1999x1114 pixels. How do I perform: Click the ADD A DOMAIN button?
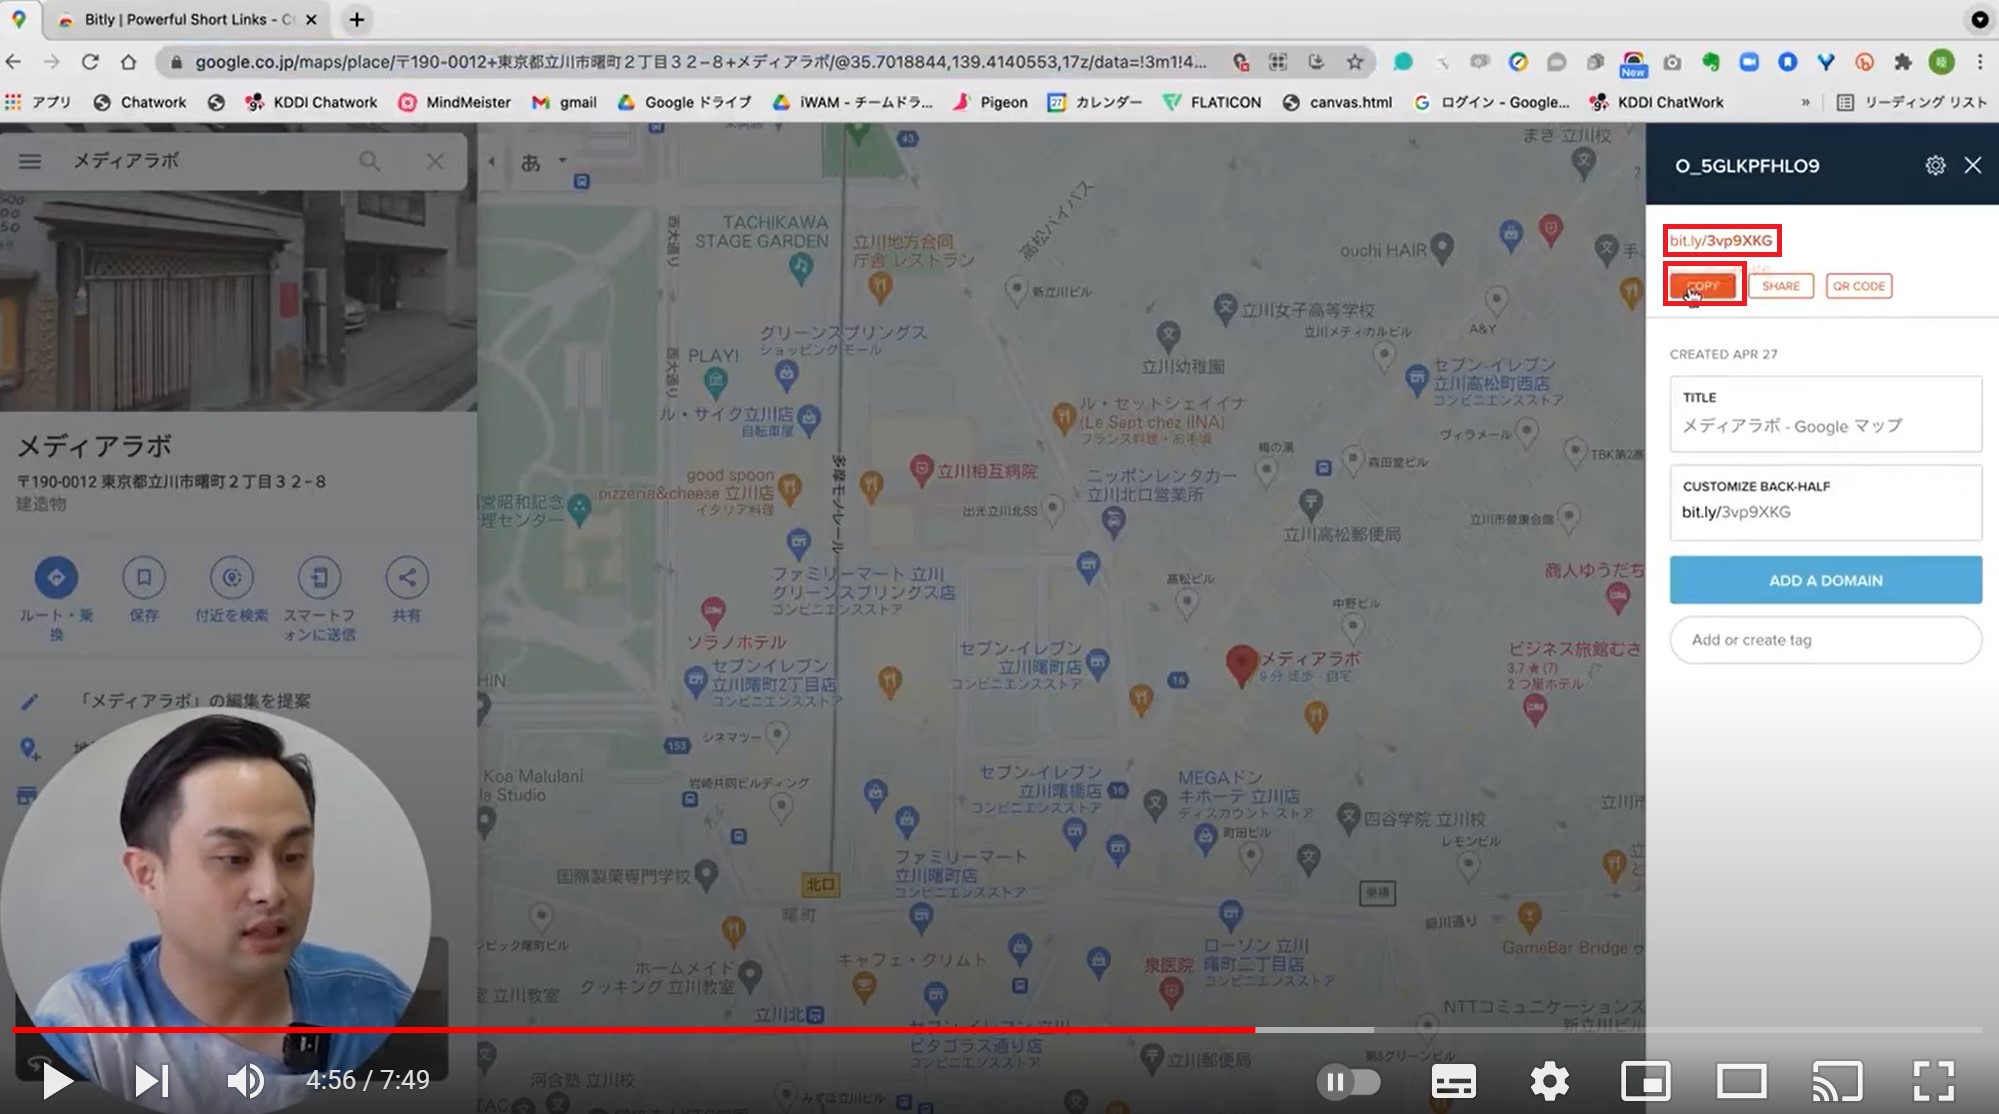[x=1825, y=580]
